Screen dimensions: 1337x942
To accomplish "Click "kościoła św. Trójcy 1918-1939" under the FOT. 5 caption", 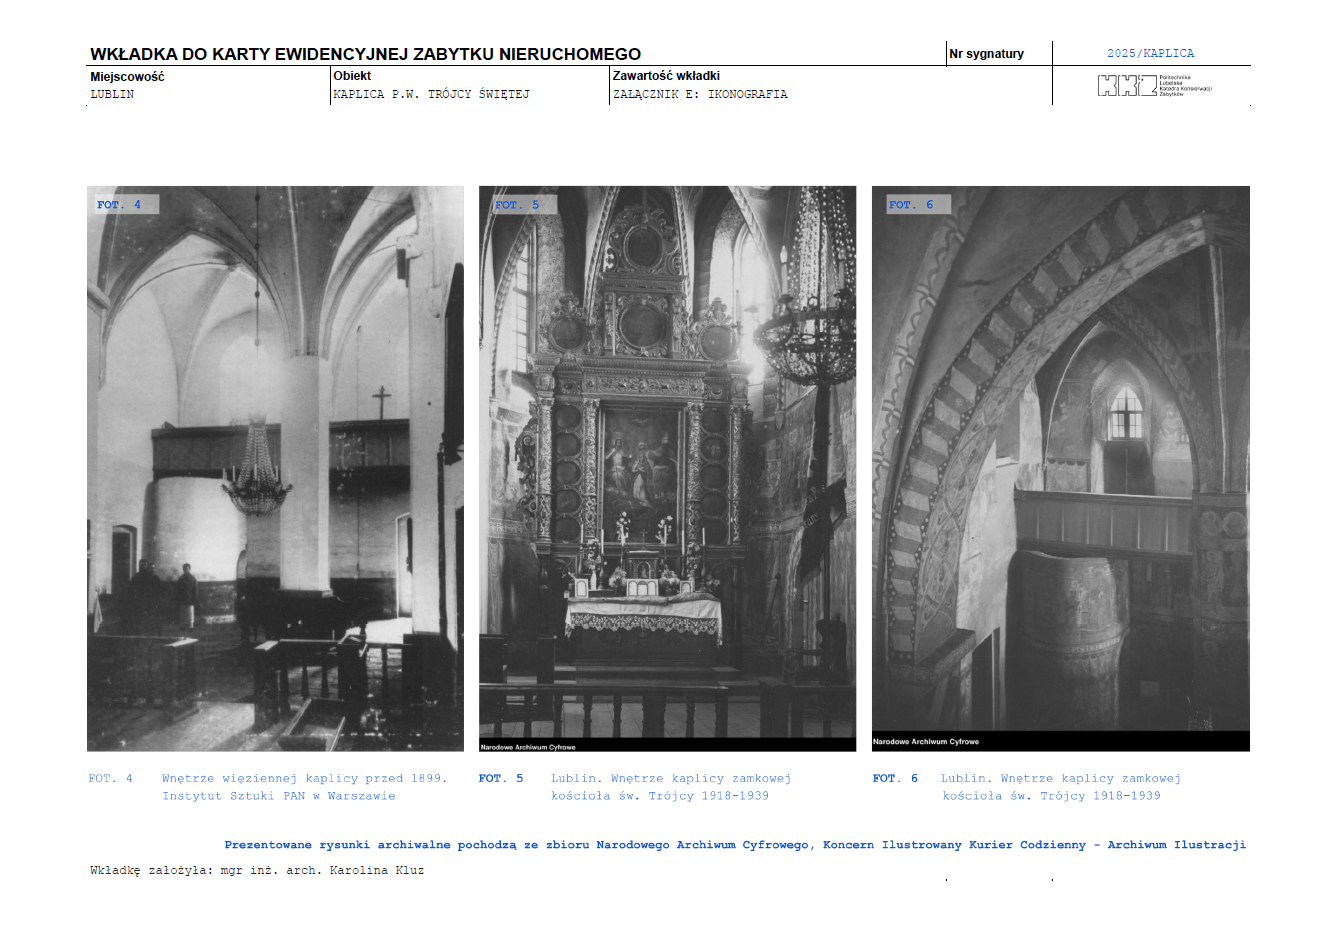I will [x=660, y=796].
